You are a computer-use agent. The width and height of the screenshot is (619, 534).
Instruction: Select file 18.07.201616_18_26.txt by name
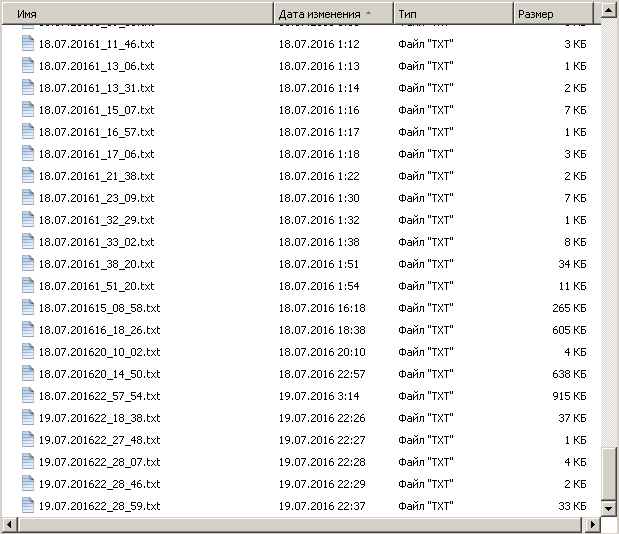pyautogui.click(x=99, y=330)
